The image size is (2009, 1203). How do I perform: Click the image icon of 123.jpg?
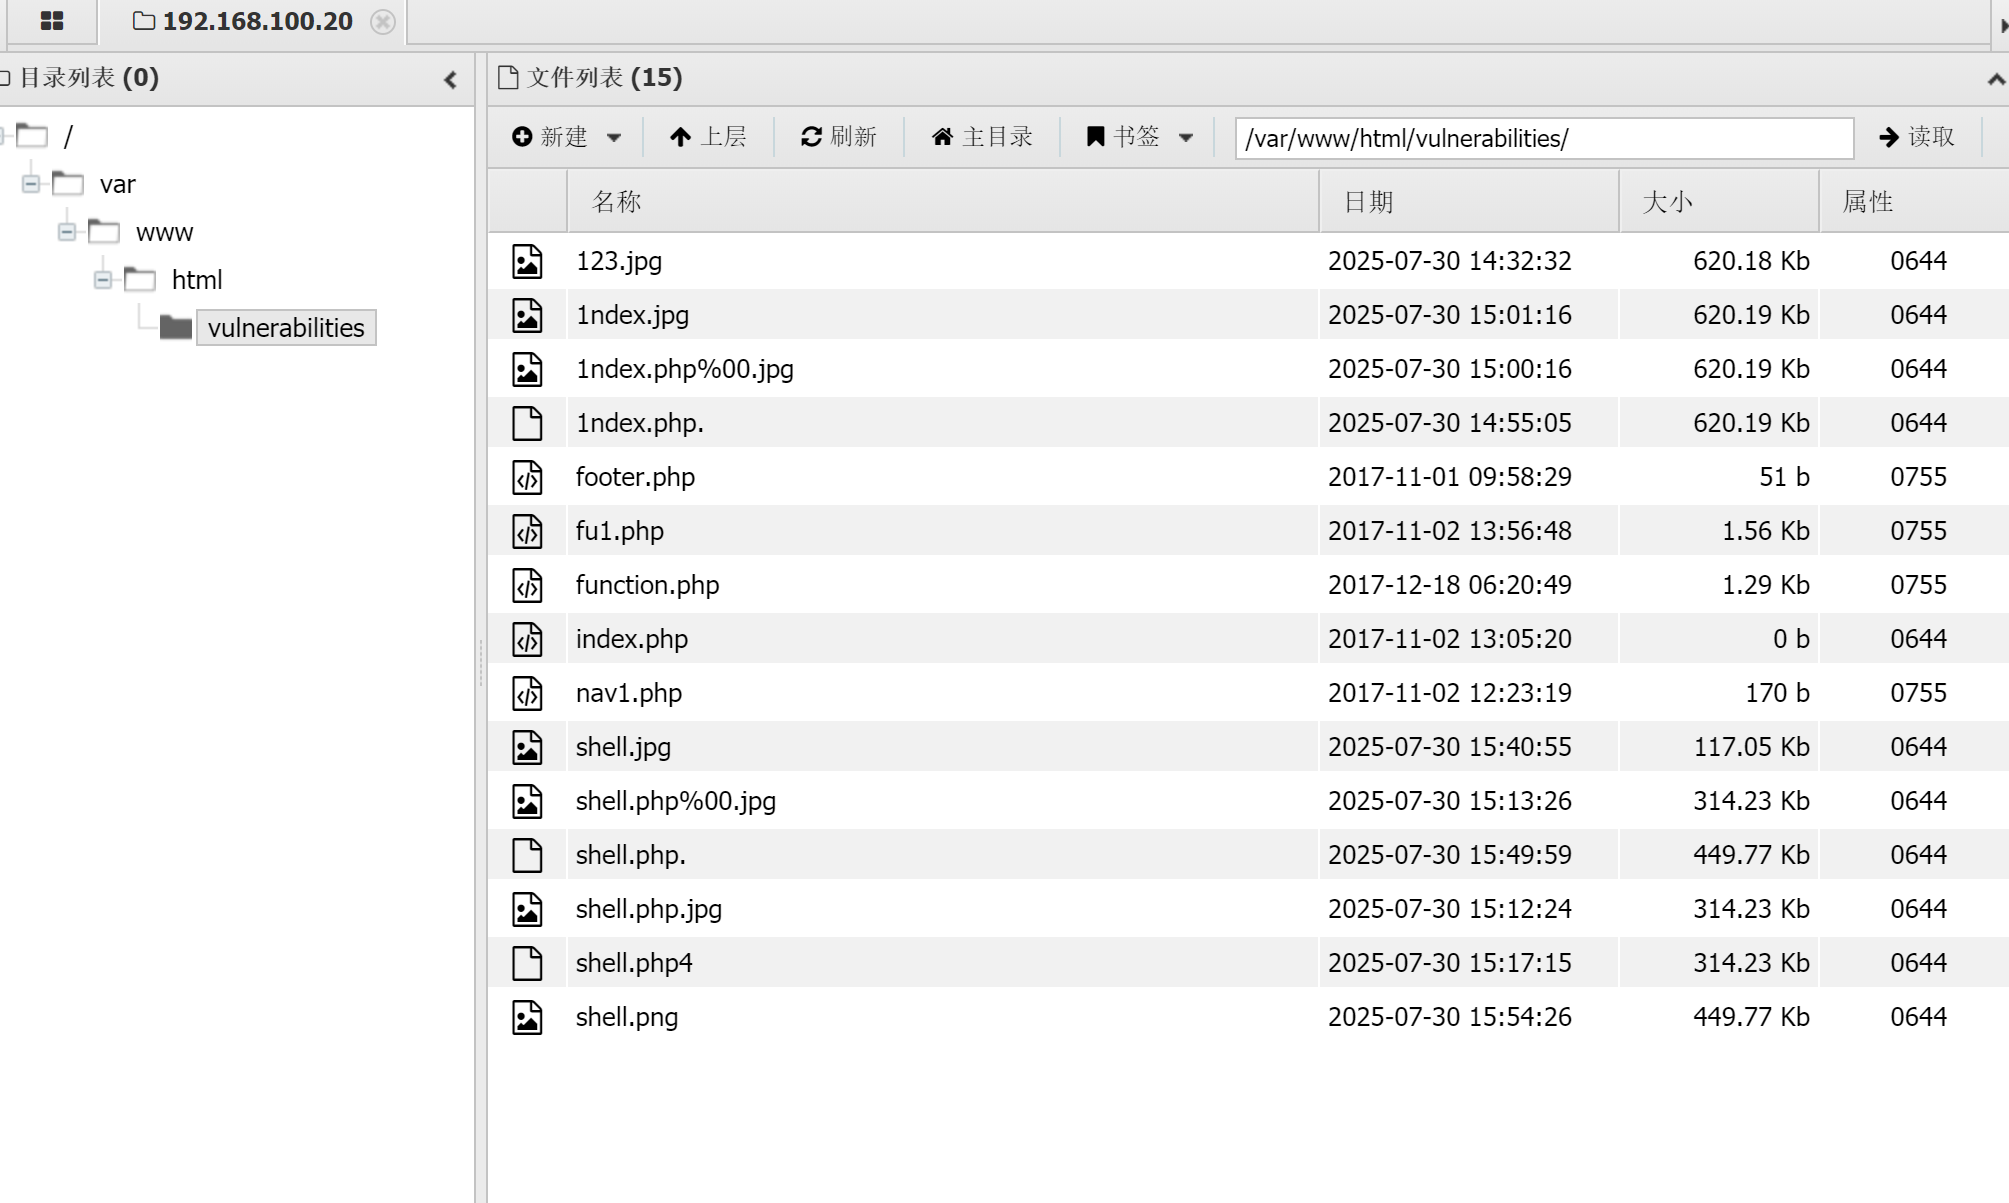(527, 261)
